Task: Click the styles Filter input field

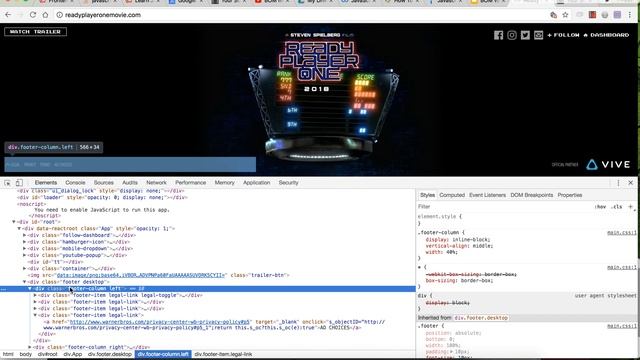Action: pos(504,207)
